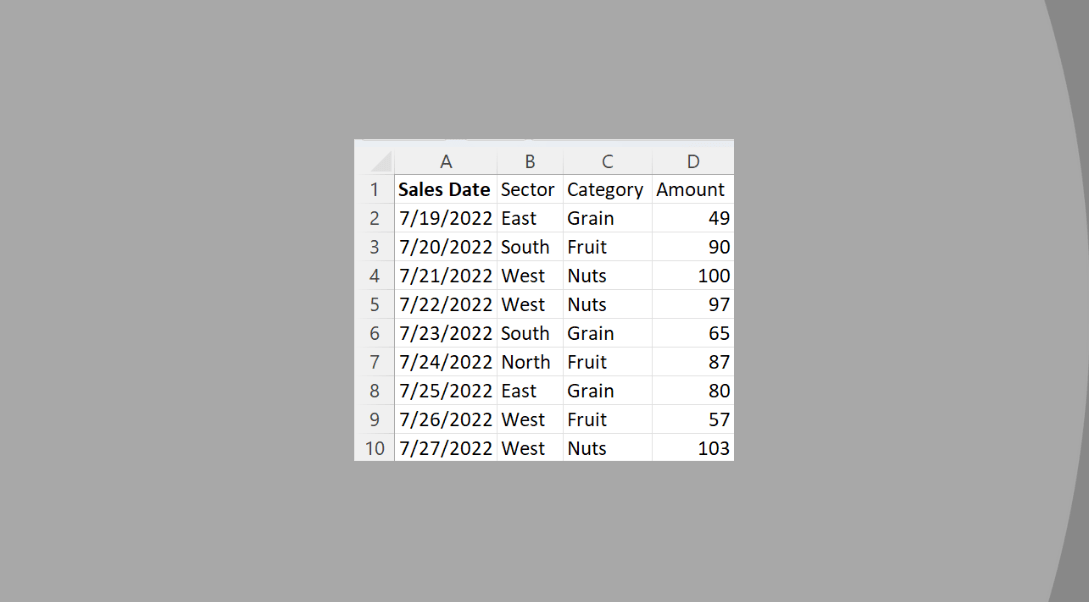Select column header D

tap(692, 161)
